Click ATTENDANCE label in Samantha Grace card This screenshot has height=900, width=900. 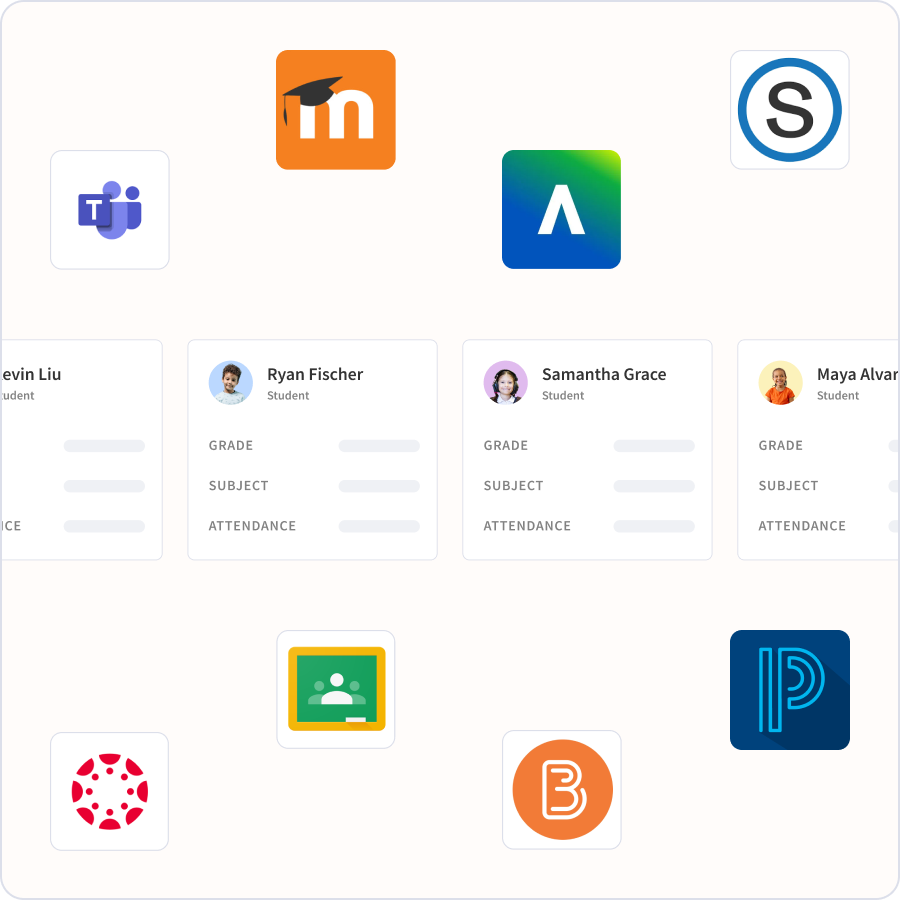[x=527, y=526]
